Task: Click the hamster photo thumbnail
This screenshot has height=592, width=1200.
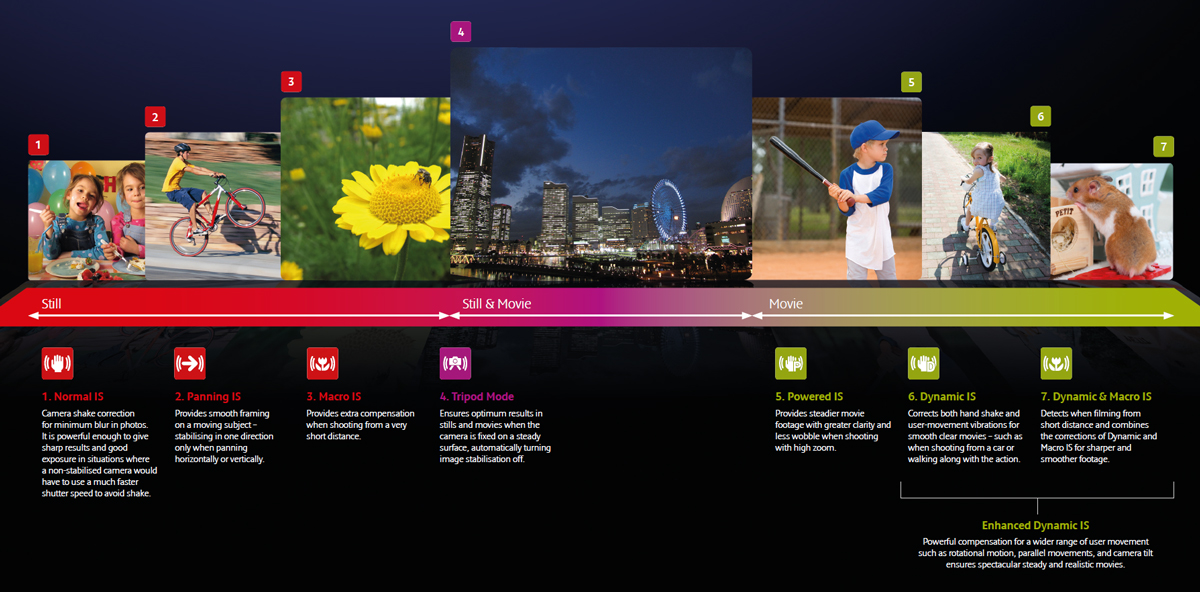Action: click(1111, 222)
